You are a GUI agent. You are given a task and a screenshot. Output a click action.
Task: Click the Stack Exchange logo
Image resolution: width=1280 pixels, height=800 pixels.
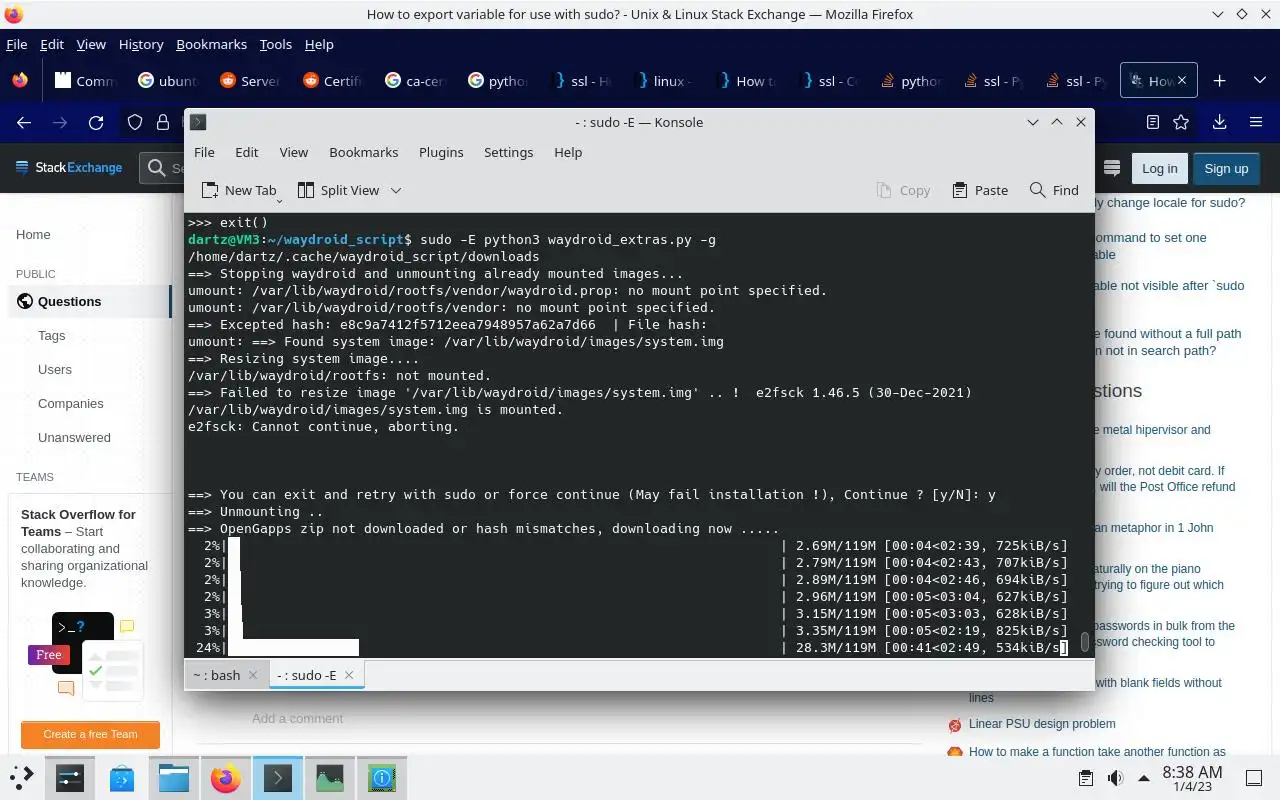(68, 168)
